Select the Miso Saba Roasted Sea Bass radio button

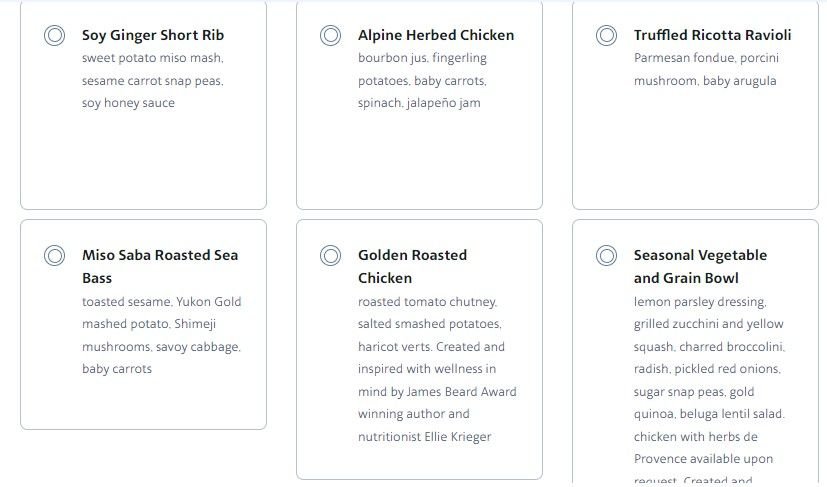[55, 256]
